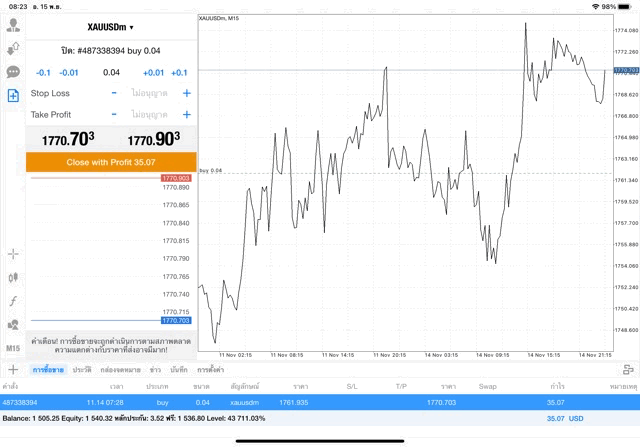Screen dimensions: 640x447
Task: Decrease volume by -0.1
Action: (x=43, y=73)
